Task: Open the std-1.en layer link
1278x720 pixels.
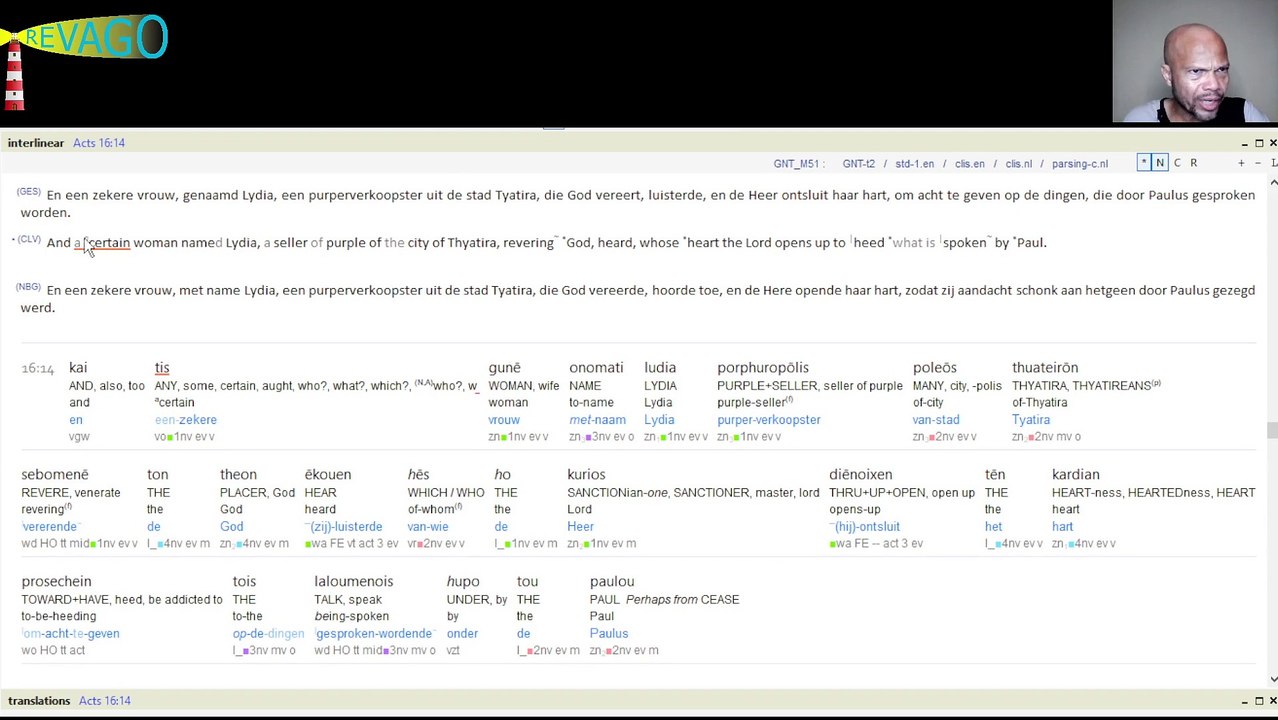Action: [x=914, y=164]
